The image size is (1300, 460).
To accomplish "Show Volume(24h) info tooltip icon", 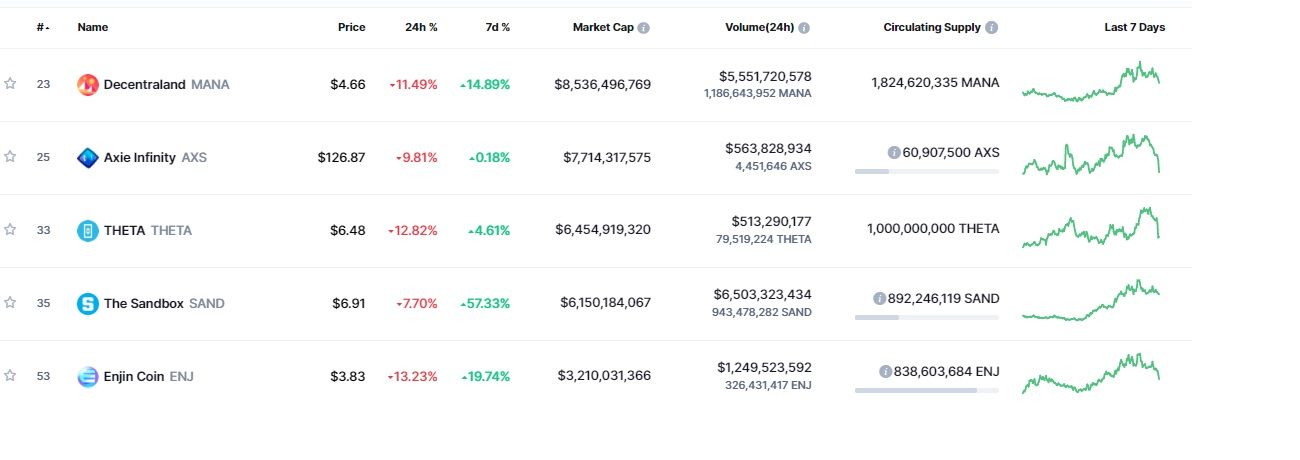I will coord(804,28).
